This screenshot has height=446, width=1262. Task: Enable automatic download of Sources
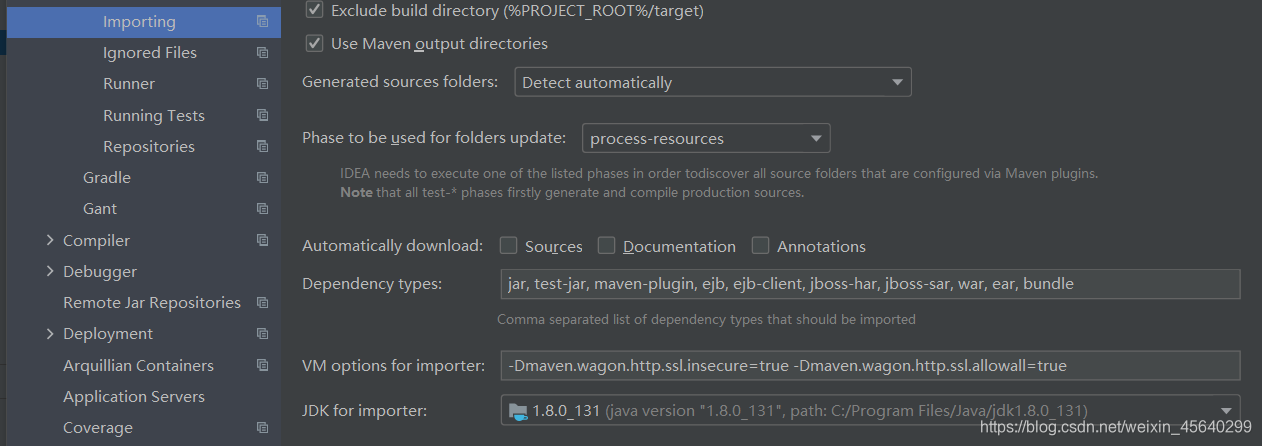pos(508,245)
